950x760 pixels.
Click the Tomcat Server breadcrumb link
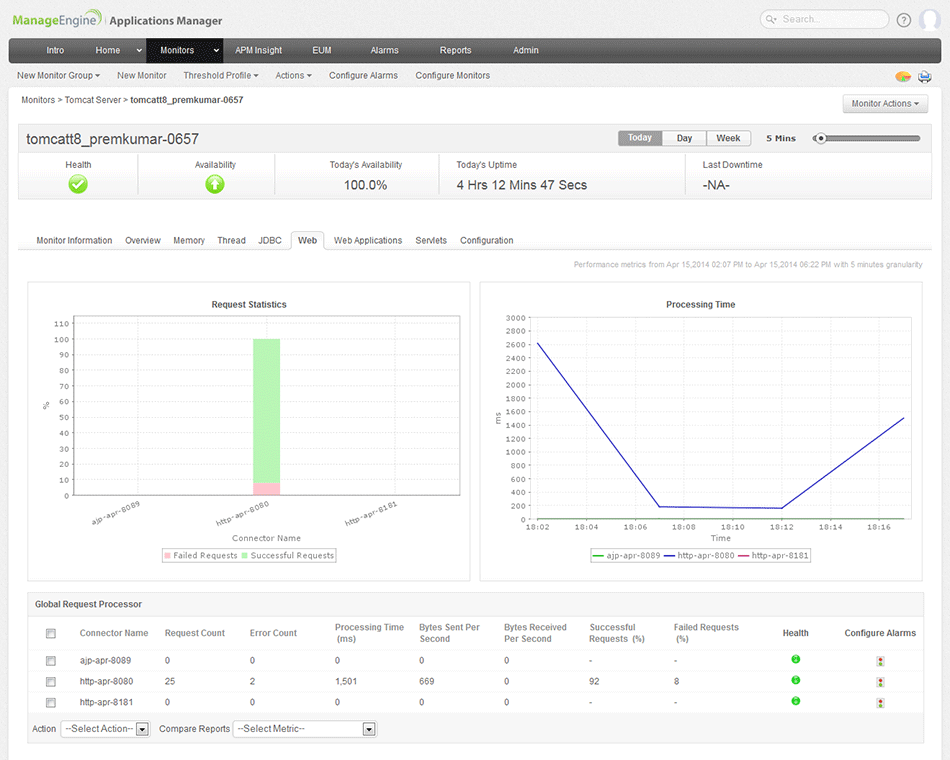93,100
